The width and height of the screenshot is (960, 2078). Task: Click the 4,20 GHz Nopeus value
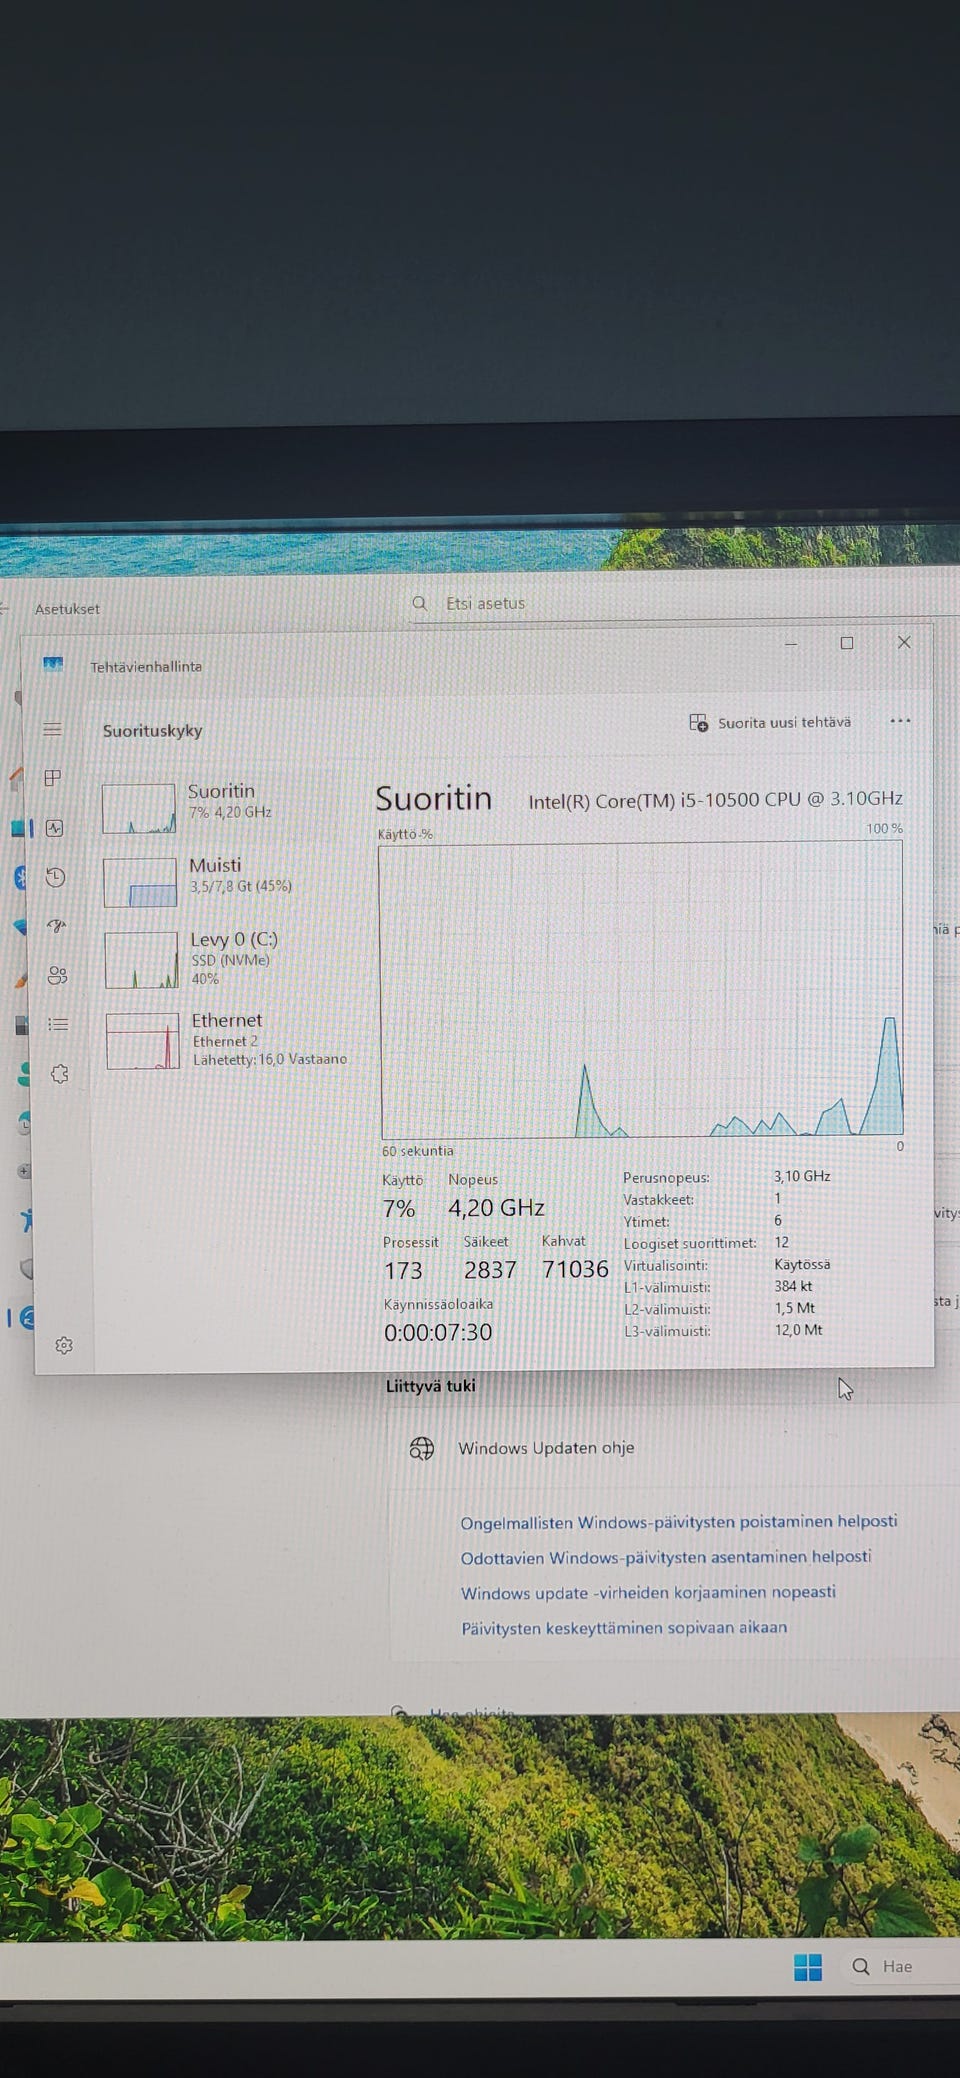pyautogui.click(x=496, y=1208)
